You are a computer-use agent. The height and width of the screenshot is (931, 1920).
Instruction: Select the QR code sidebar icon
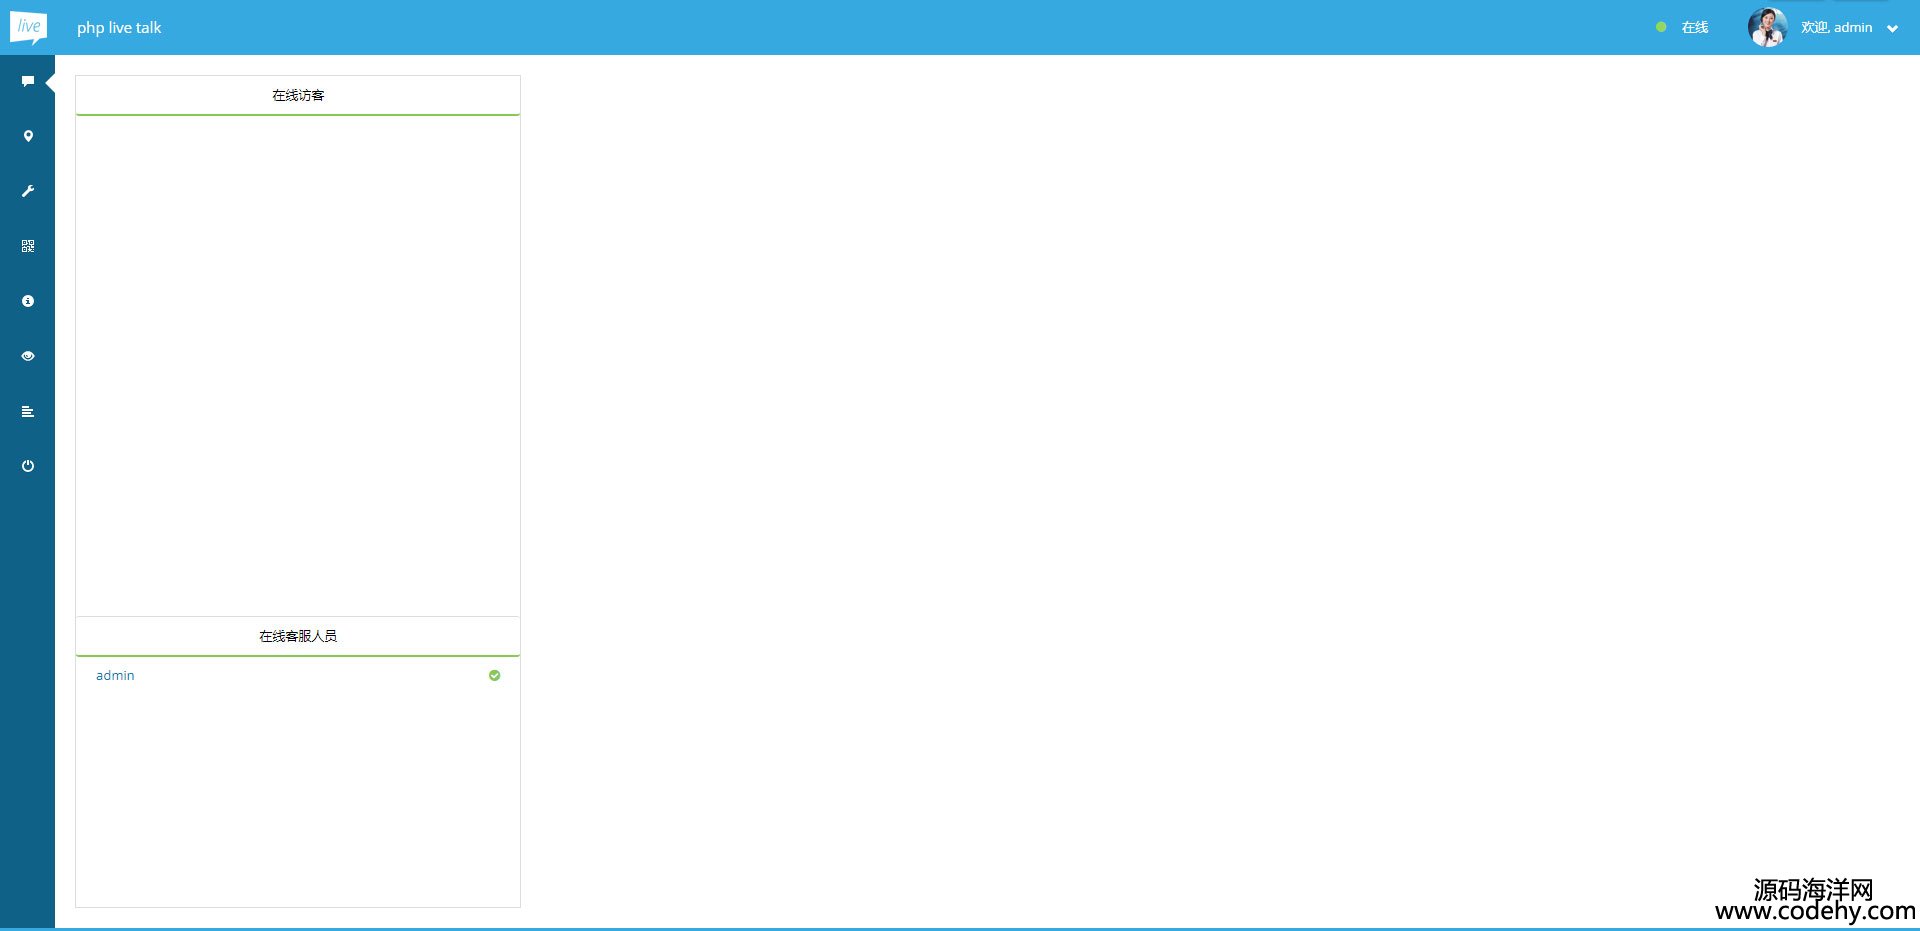tap(28, 246)
